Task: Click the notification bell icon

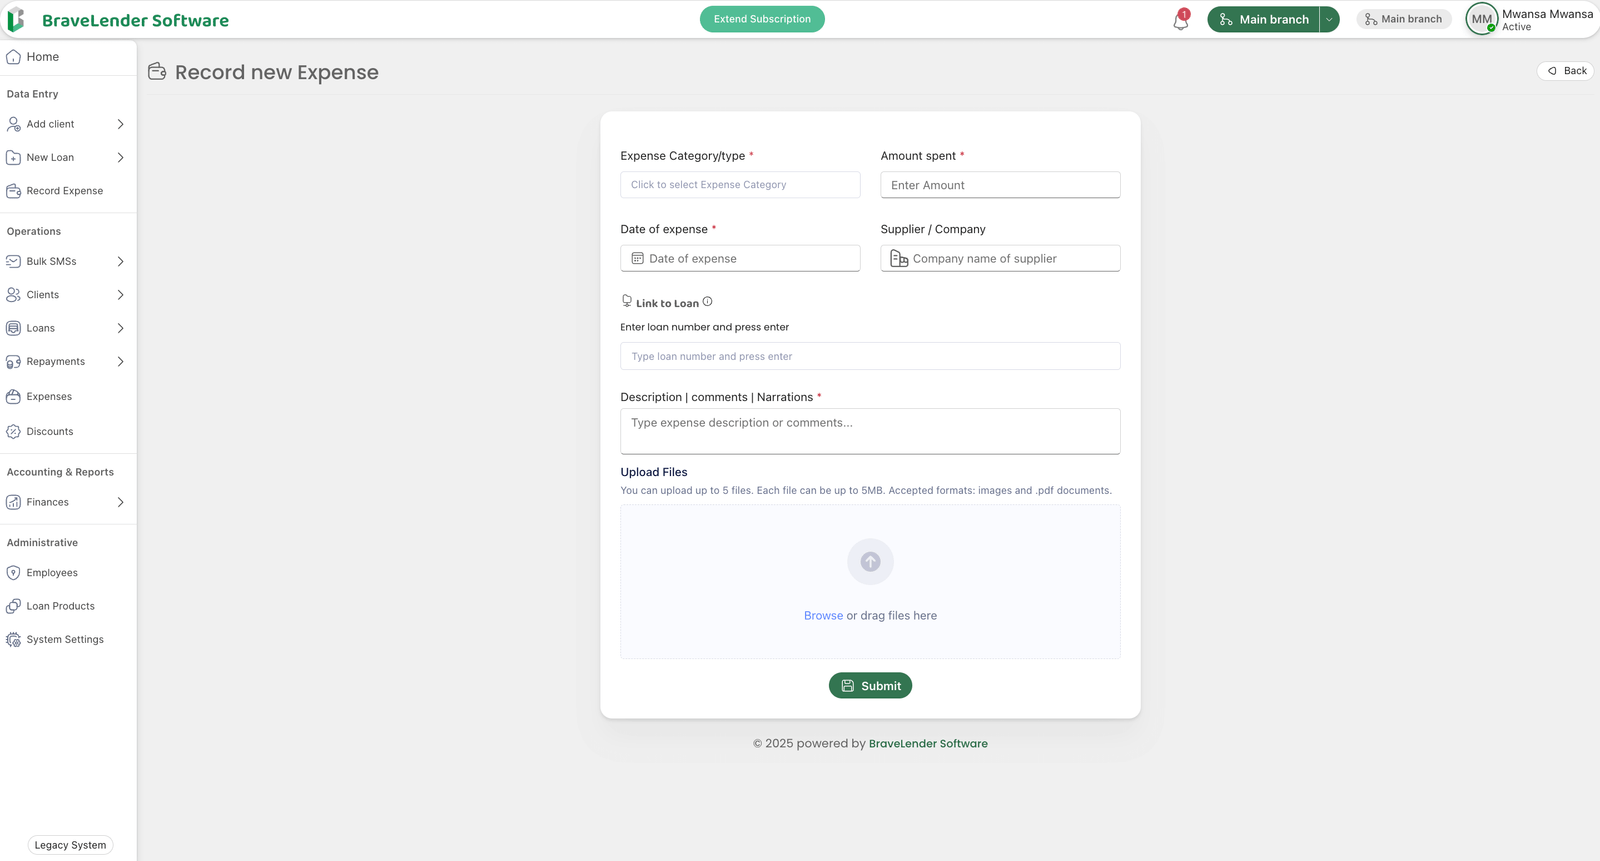Action: click(1180, 21)
